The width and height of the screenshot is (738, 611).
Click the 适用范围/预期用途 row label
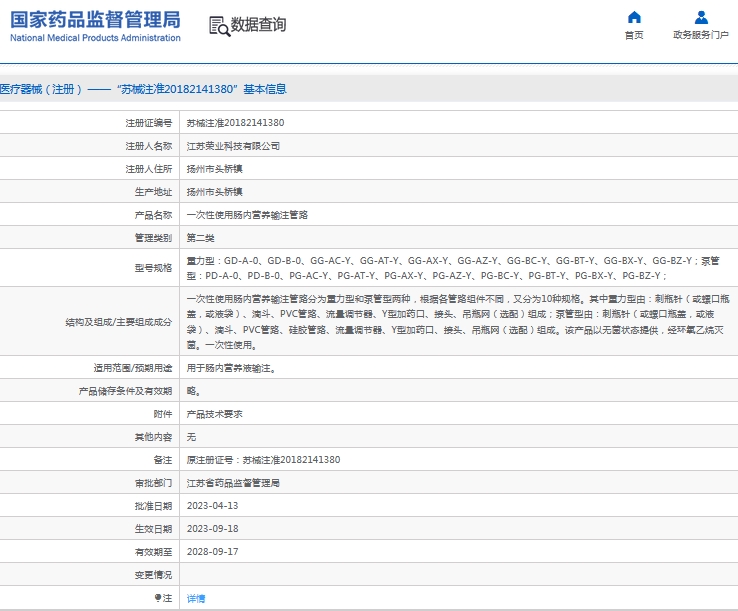[133, 368]
